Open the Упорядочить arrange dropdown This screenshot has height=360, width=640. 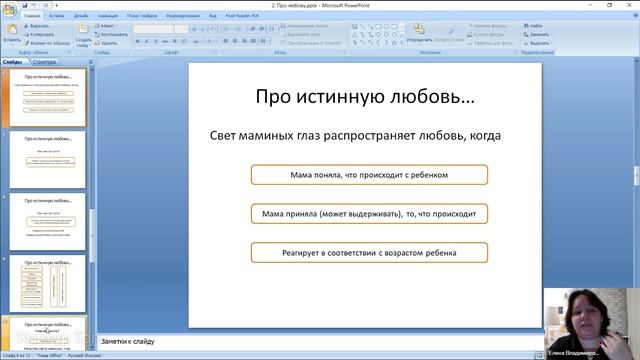pyautogui.click(x=419, y=34)
